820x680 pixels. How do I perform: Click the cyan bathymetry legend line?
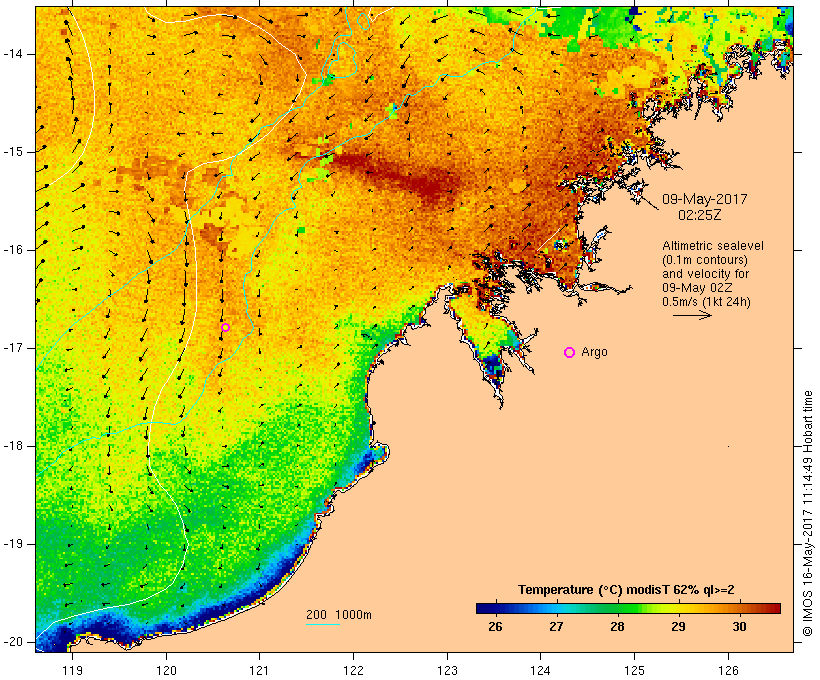pyautogui.click(x=323, y=624)
